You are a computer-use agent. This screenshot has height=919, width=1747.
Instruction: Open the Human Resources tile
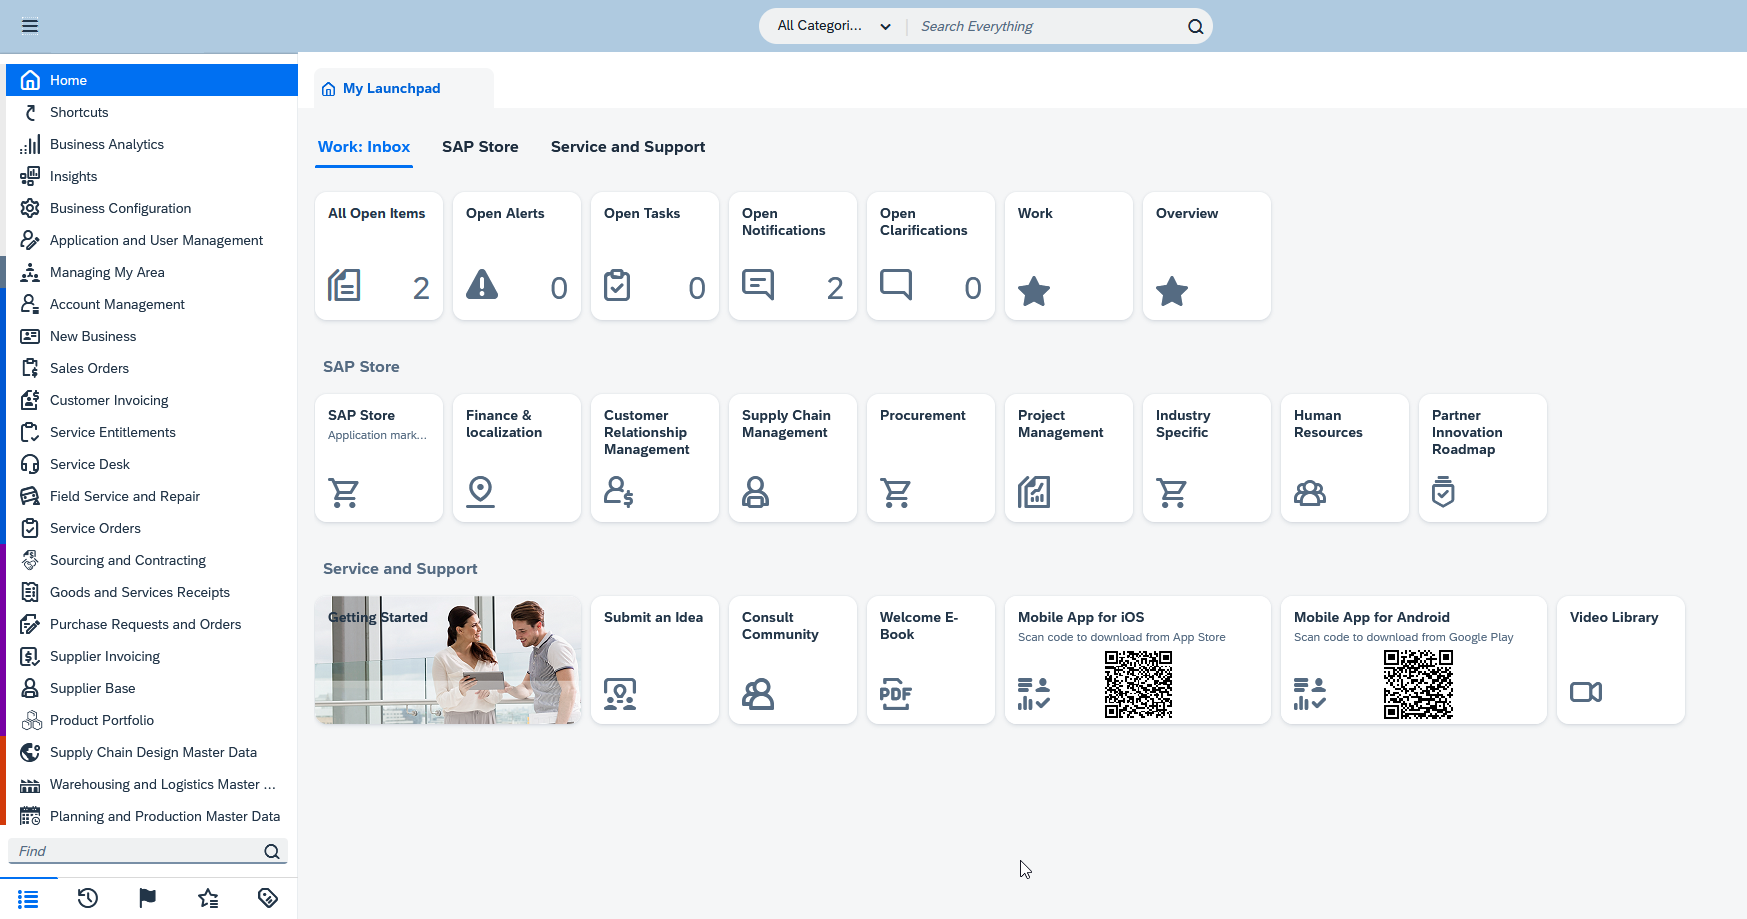[x=1345, y=458]
